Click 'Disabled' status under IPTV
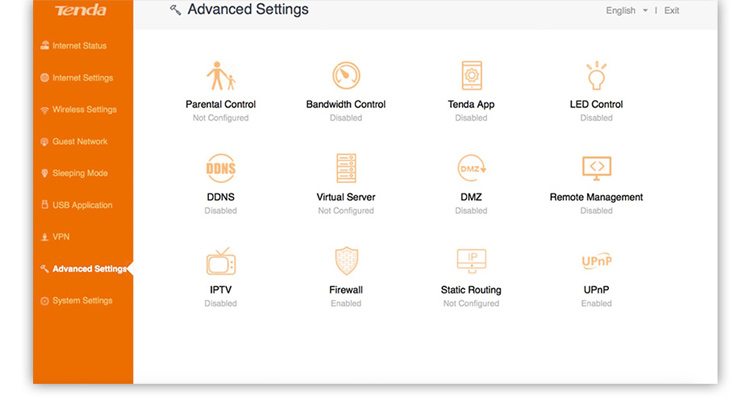Screen dimensions: 750x417 [x=221, y=303]
